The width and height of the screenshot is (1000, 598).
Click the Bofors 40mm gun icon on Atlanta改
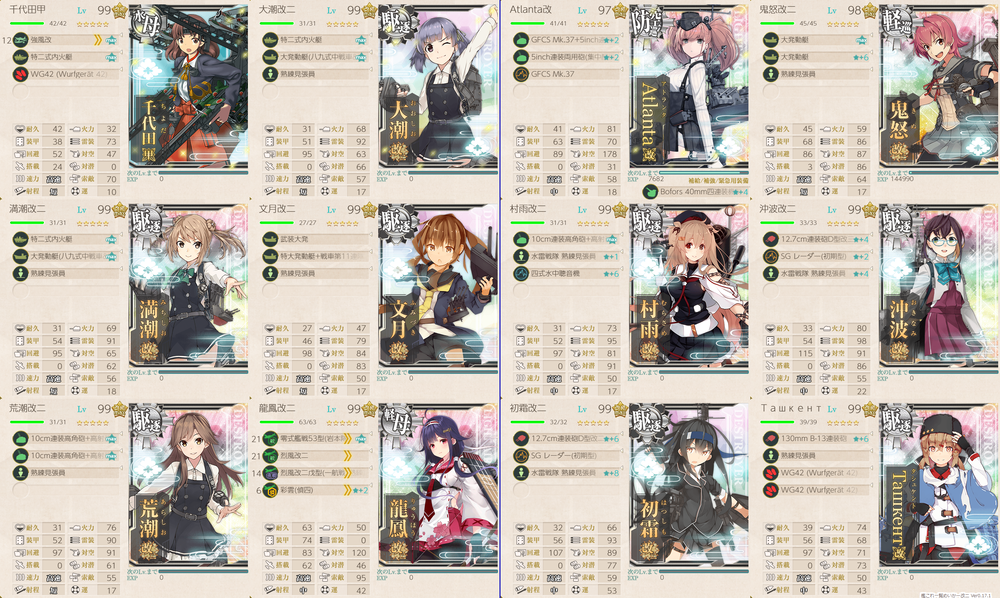pos(650,191)
